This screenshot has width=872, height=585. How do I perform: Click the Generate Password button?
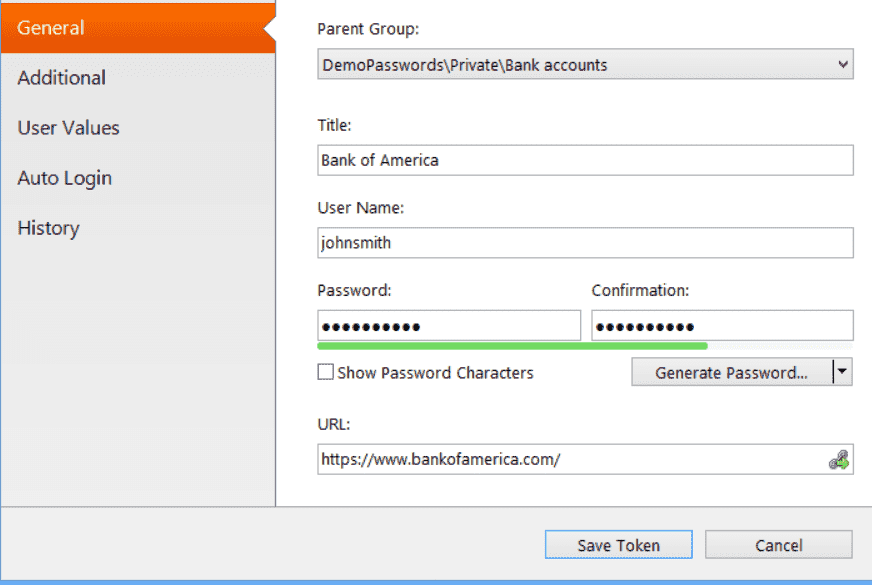[732, 372]
